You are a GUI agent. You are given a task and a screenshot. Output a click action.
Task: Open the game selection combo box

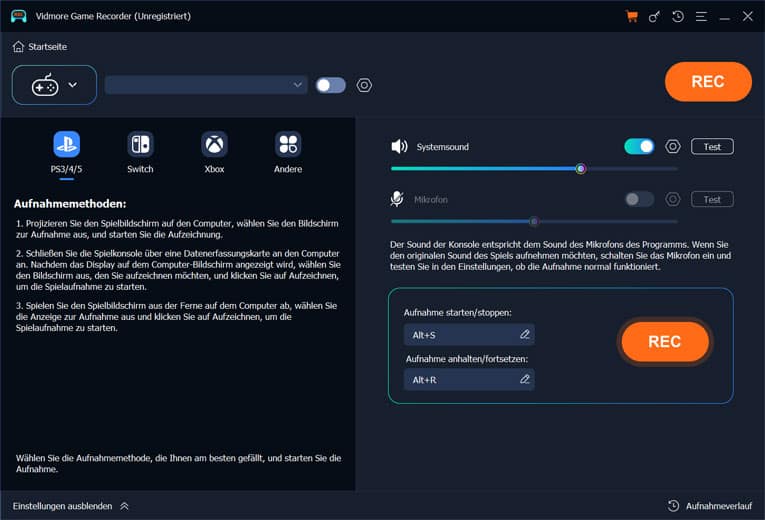click(205, 85)
